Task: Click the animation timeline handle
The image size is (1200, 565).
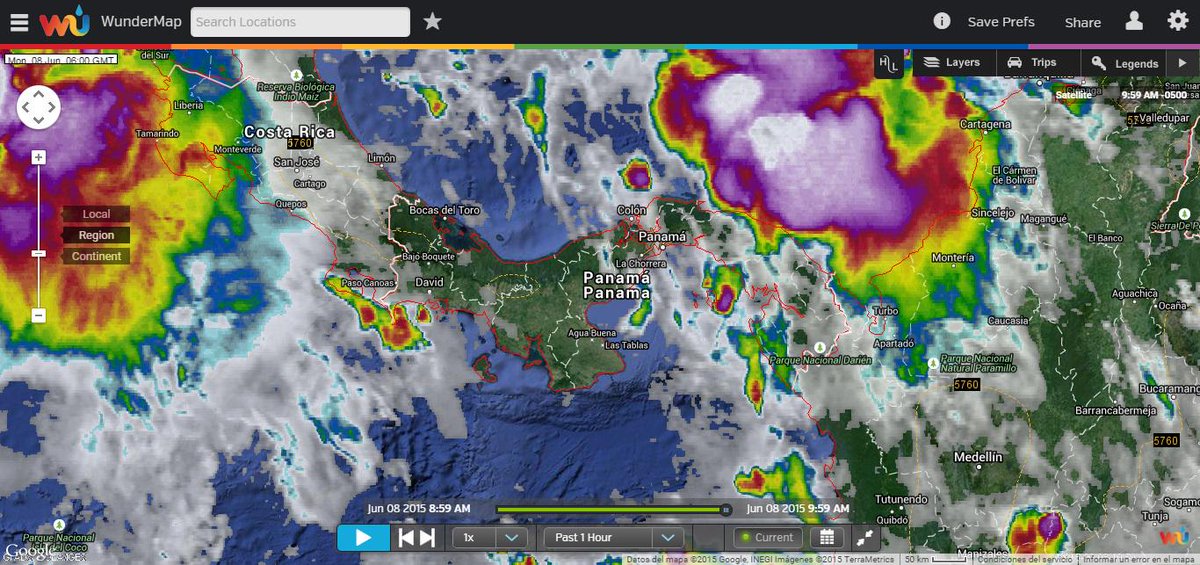Action: (x=726, y=509)
